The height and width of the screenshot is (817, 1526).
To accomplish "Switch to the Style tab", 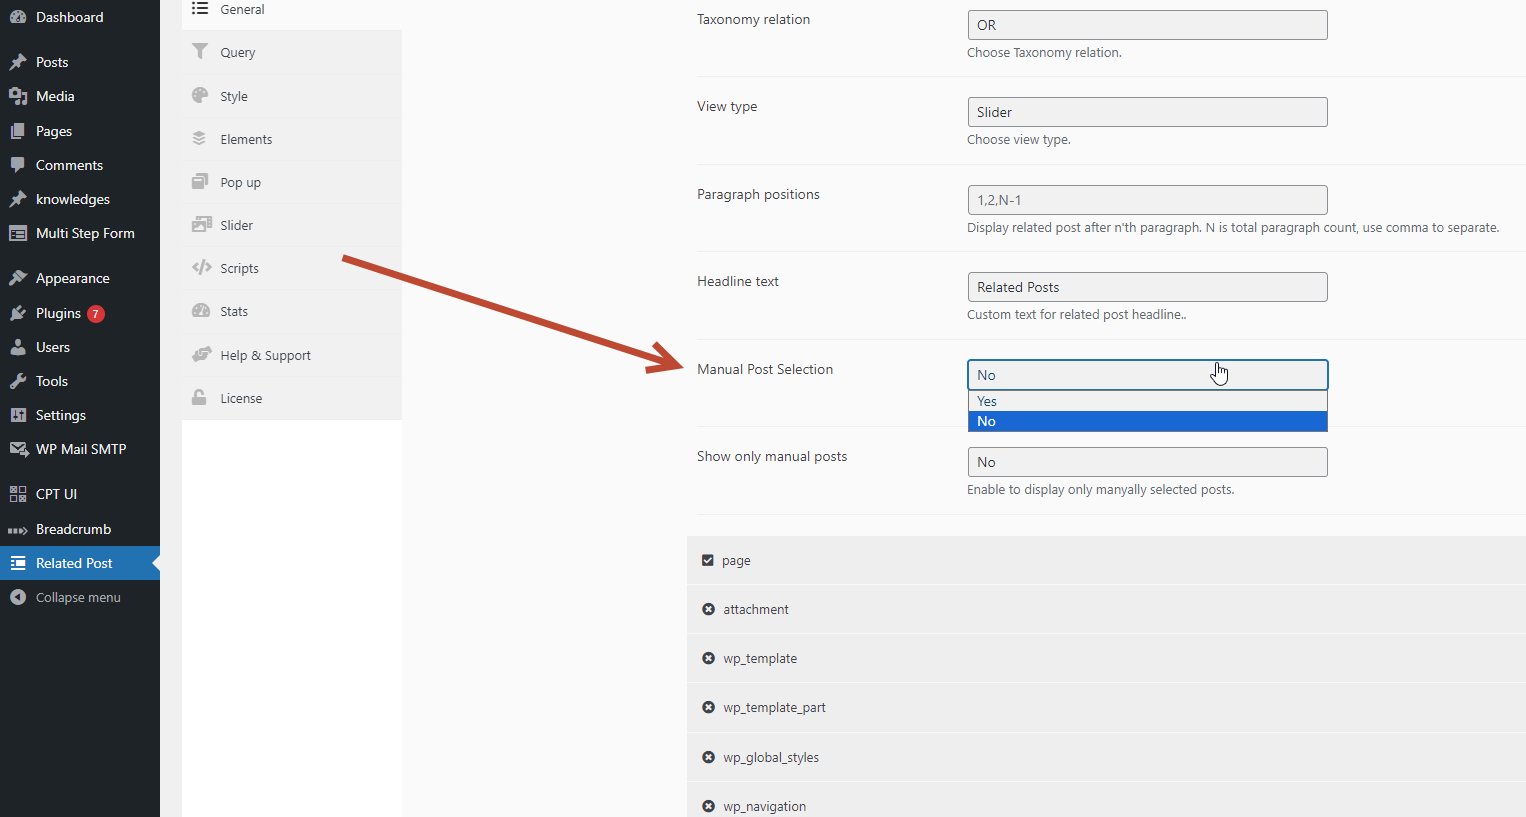I will 292,96.
